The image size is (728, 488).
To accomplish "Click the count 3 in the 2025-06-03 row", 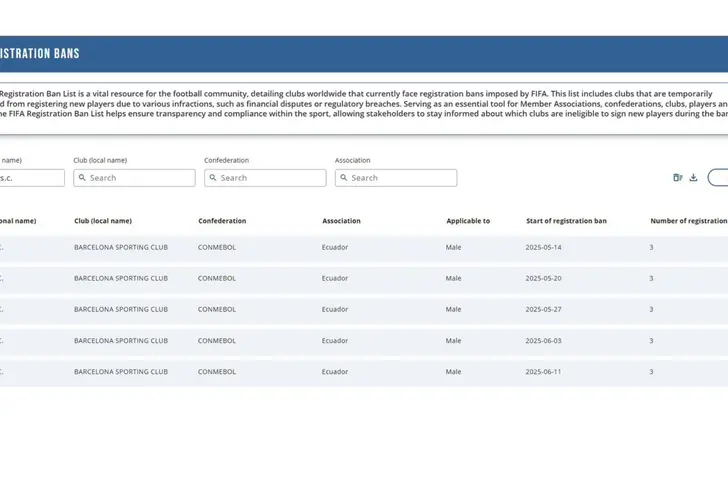I will pos(651,341).
